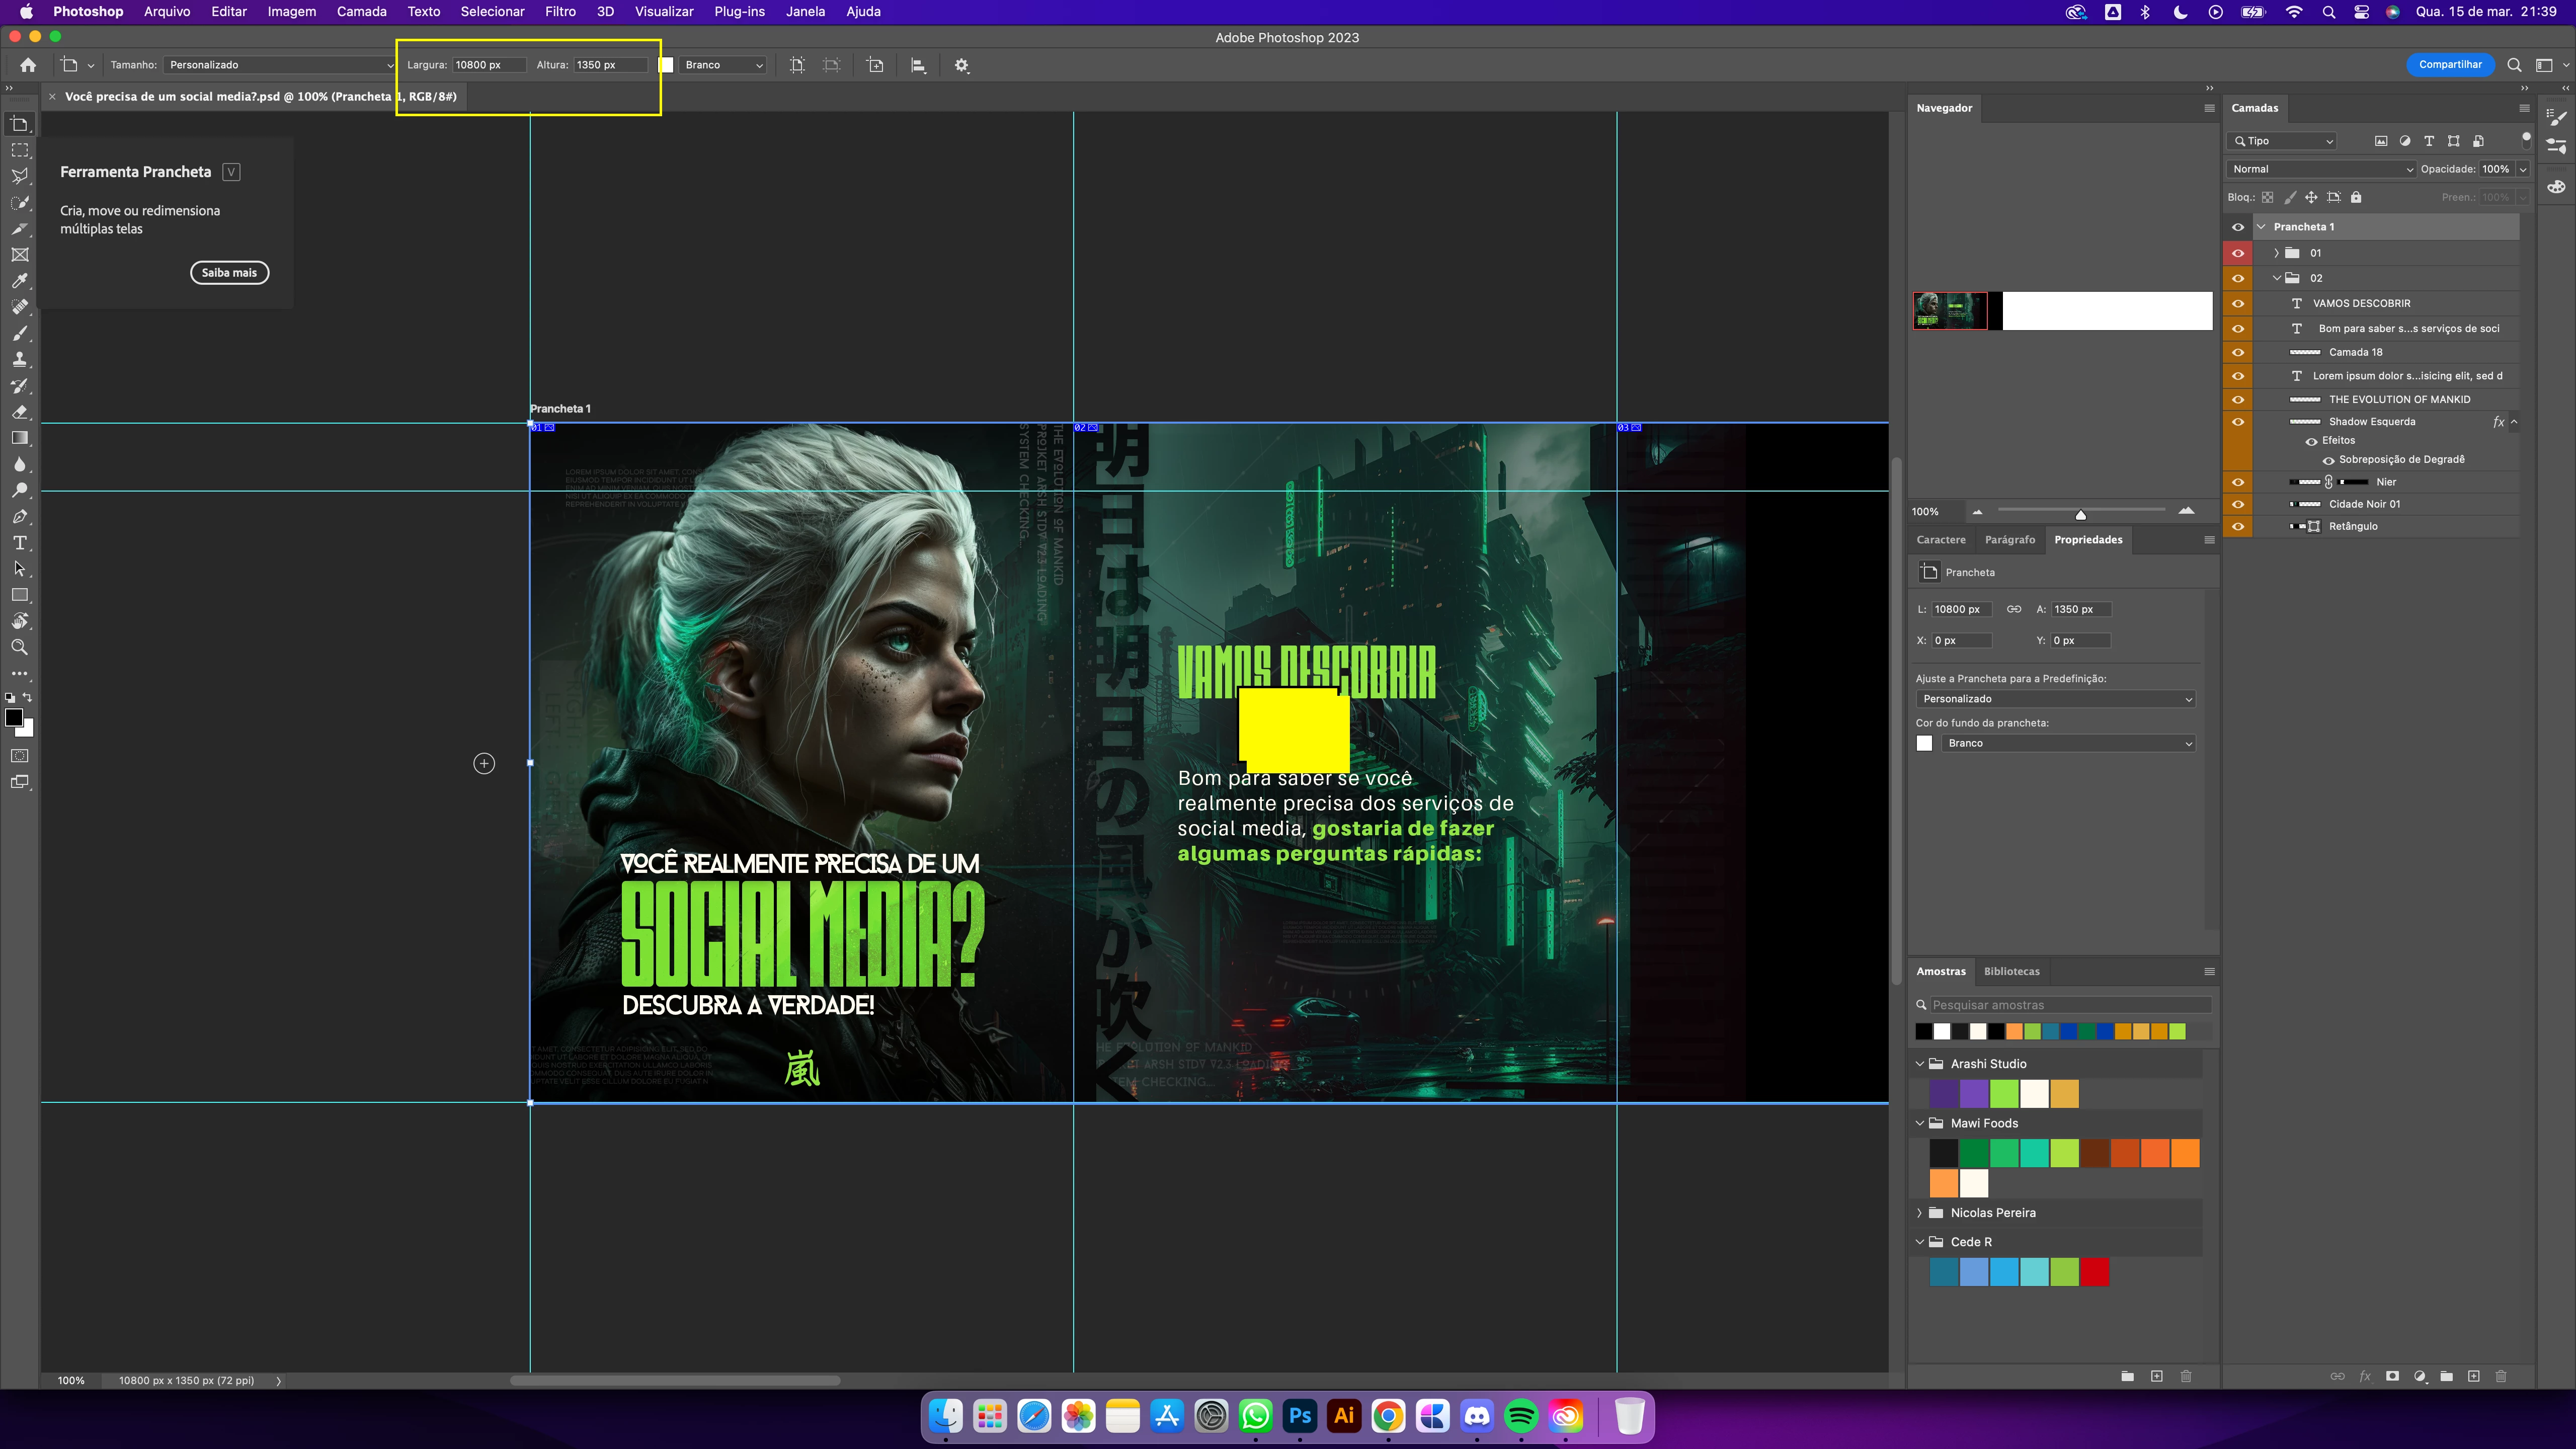
Task: Click the Largura width input field
Action: click(488, 65)
